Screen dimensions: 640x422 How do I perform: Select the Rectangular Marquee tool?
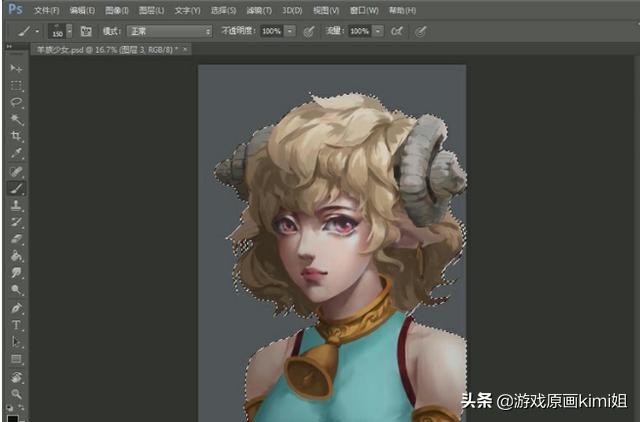point(16,85)
